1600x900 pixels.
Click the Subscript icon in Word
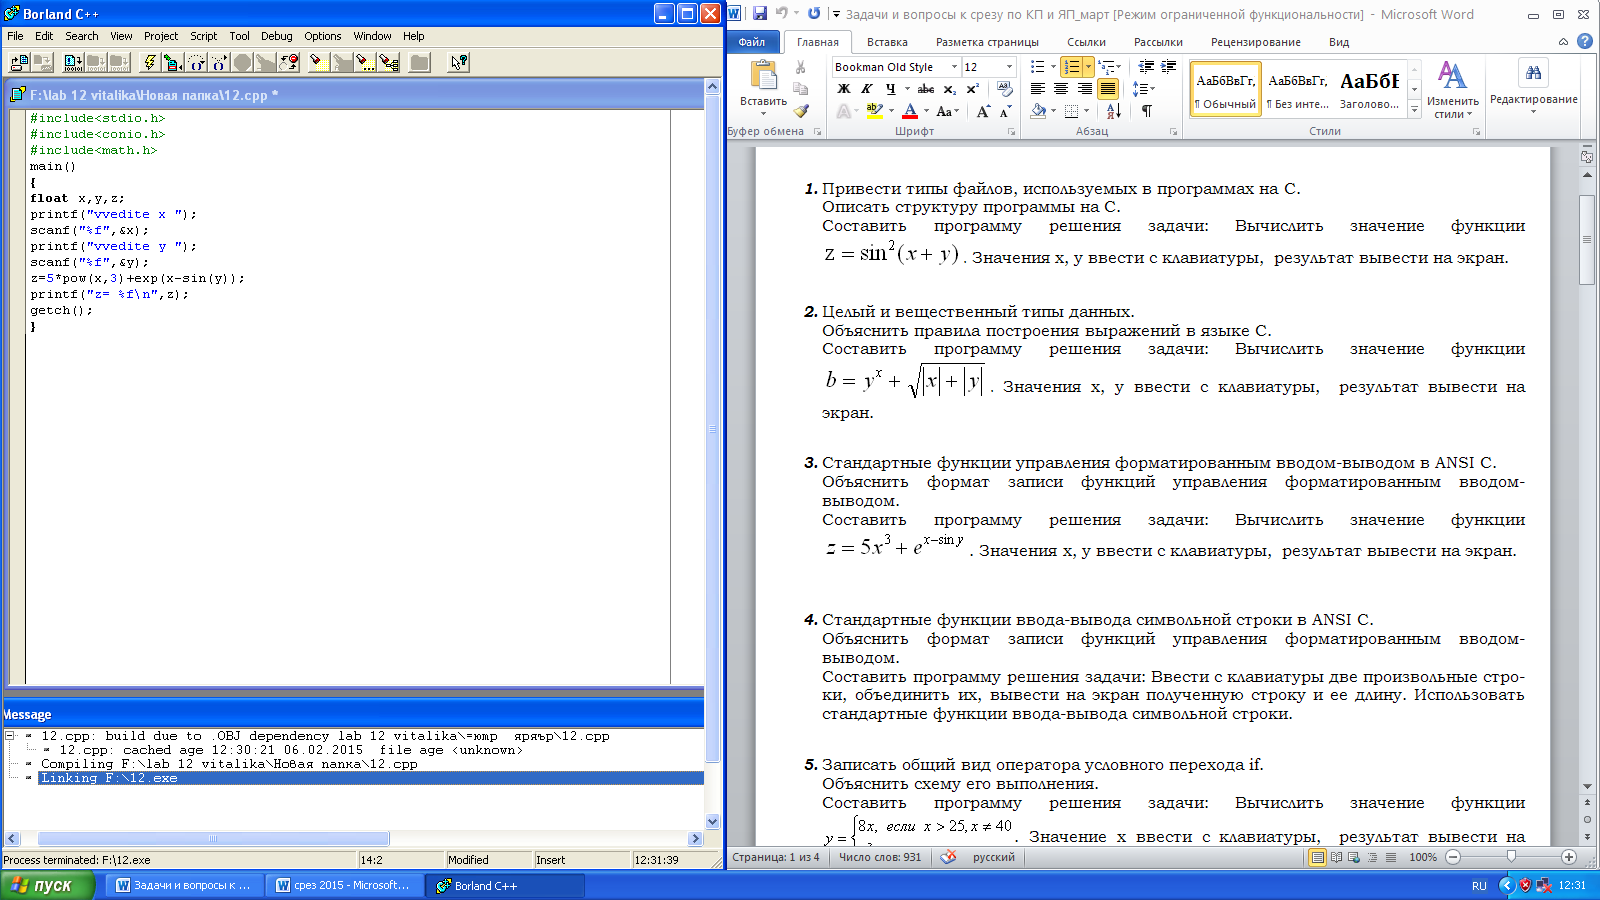coord(950,89)
